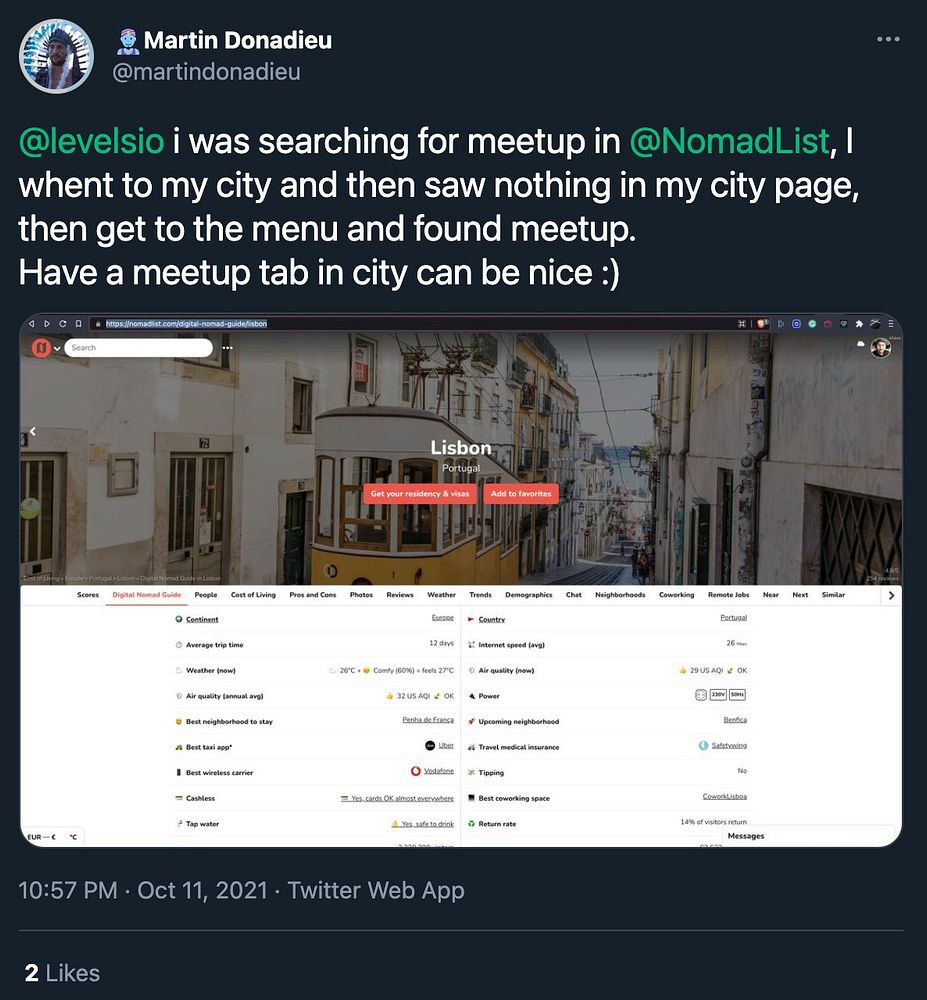This screenshot has height=1000, width=927.
Task: Toggle the °C temperature unit
Action: (73, 837)
